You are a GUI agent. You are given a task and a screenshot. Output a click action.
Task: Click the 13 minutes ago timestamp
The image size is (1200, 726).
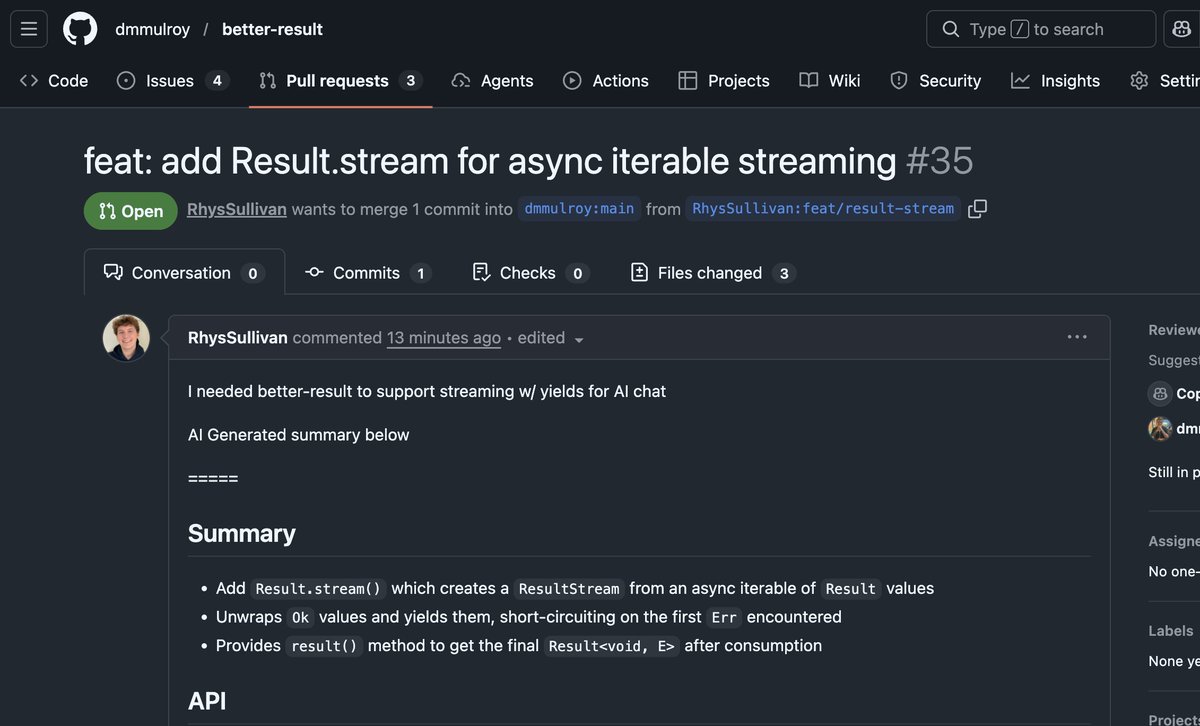[x=444, y=338]
